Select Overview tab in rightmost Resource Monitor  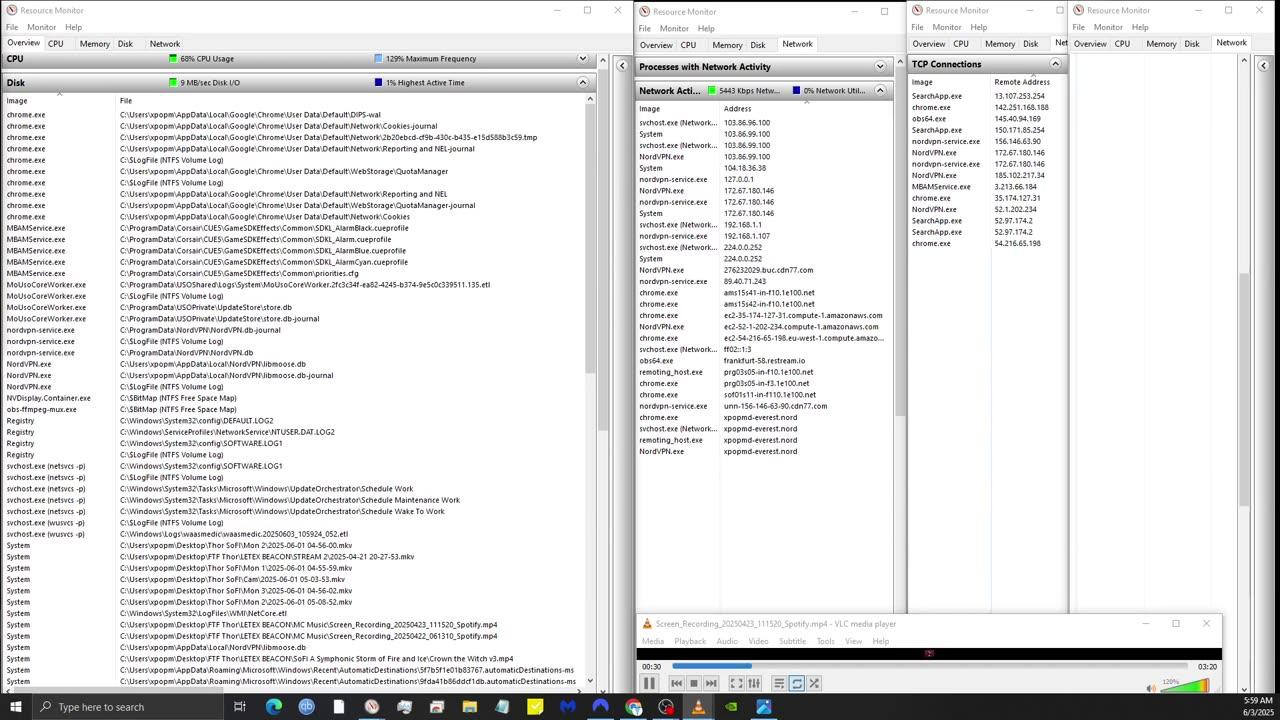[1090, 44]
